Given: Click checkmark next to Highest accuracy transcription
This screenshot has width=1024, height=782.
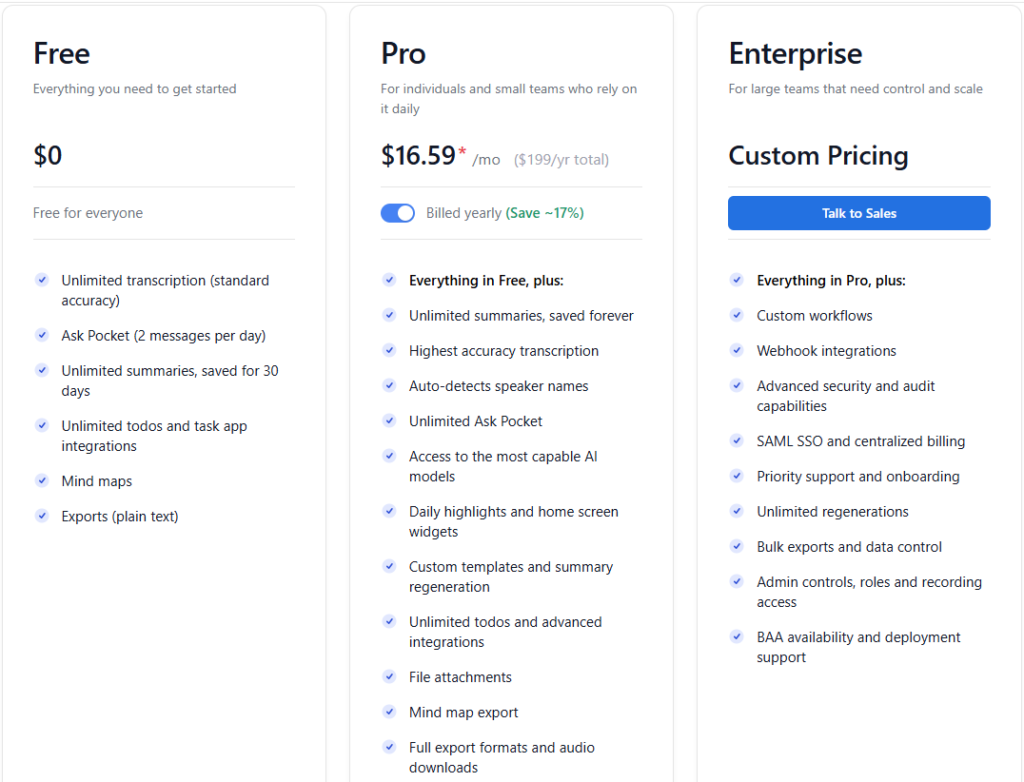Looking at the screenshot, I should coord(389,350).
